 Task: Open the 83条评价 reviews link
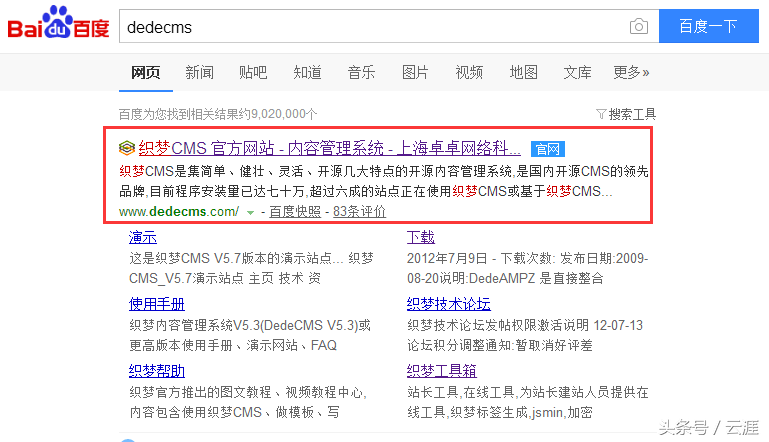(x=359, y=211)
